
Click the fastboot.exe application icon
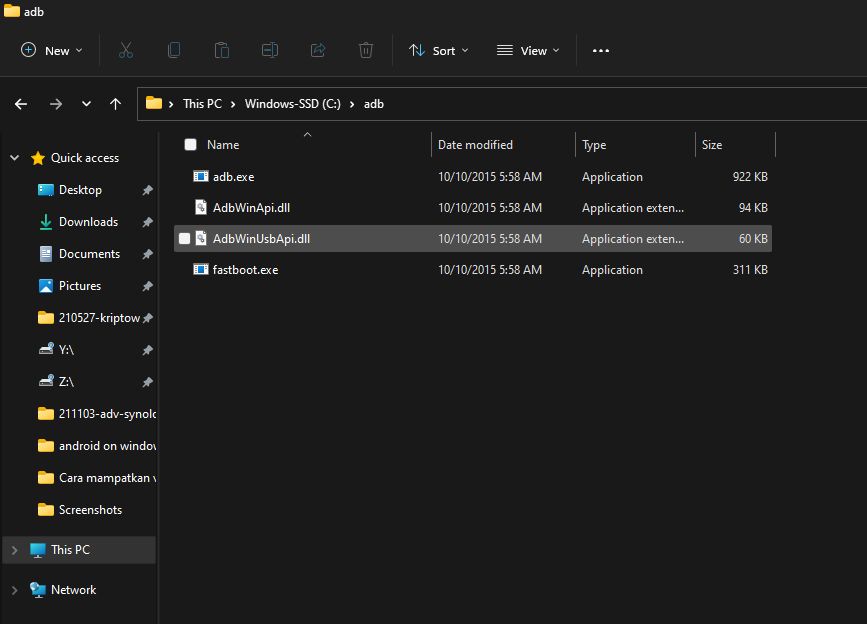pos(200,269)
